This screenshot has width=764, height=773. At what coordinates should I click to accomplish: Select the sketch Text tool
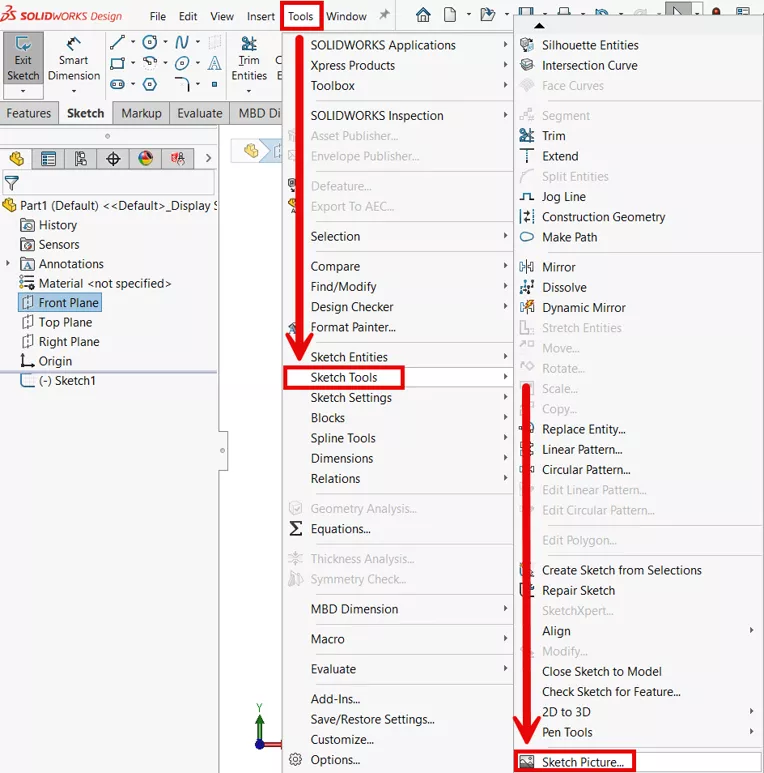click(x=214, y=63)
